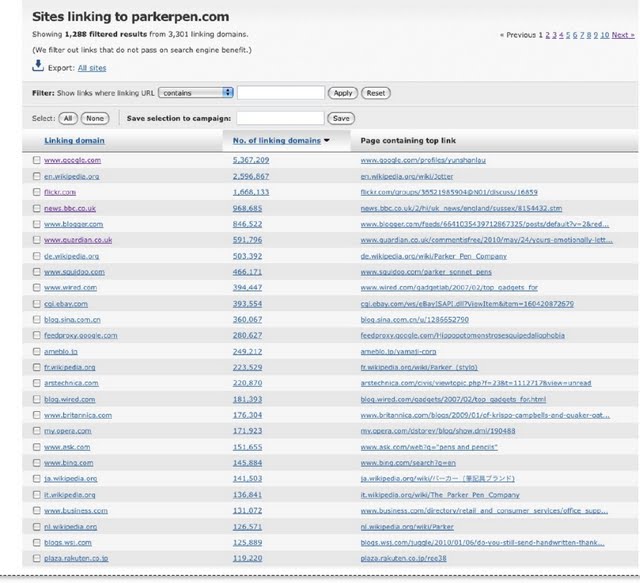Viewport: 640px width, 583px height.
Task: Open feedproxy.google.com domain link
Action: pos(81,335)
